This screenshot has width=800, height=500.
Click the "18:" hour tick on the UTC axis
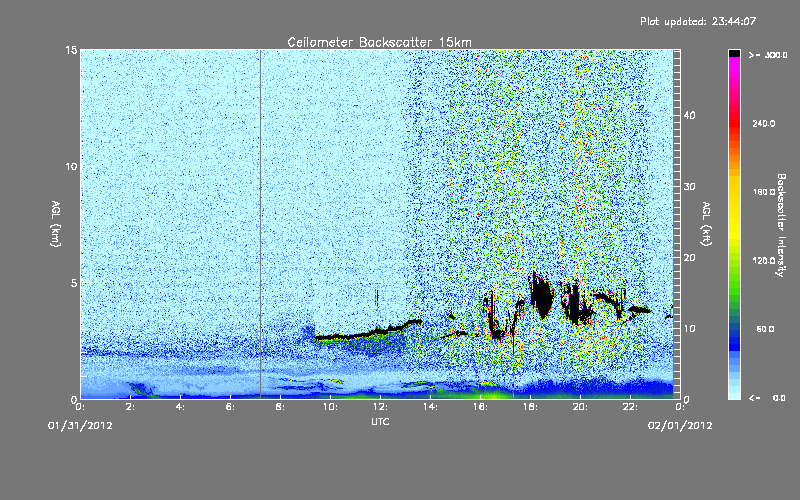click(x=531, y=407)
